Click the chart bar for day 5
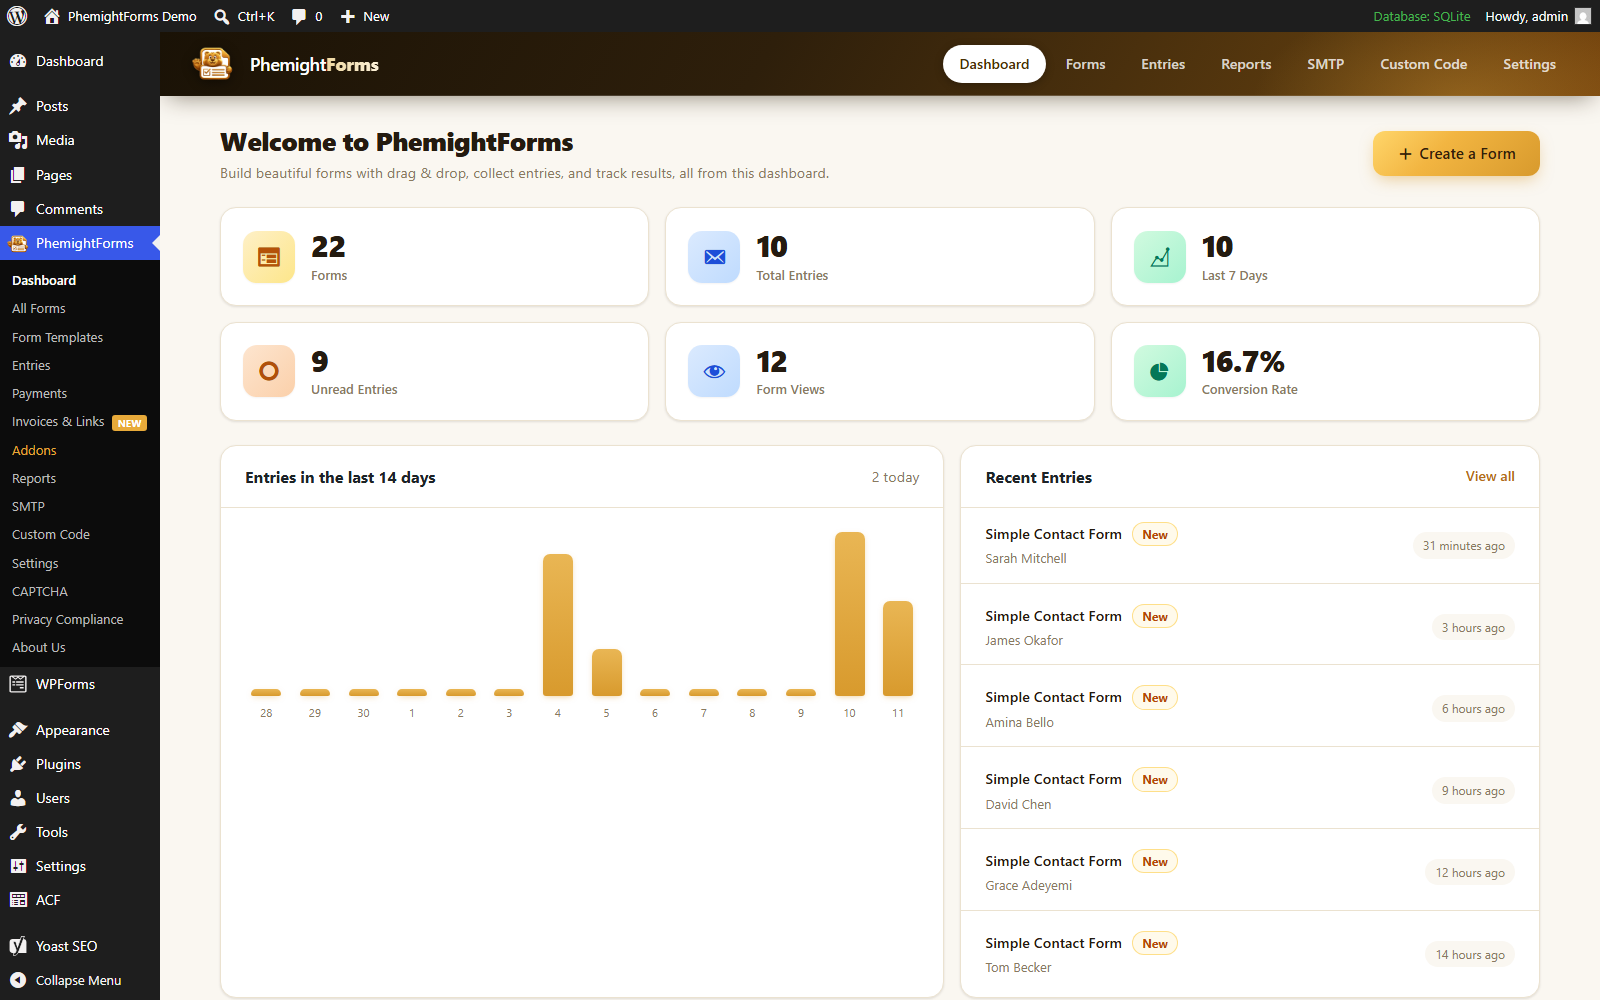 click(607, 672)
